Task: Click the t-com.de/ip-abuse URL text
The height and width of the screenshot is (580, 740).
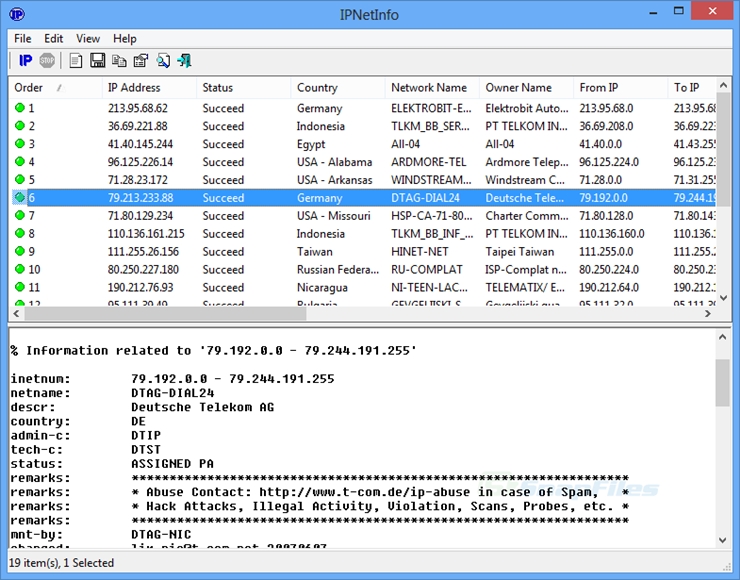Action: pos(364,492)
